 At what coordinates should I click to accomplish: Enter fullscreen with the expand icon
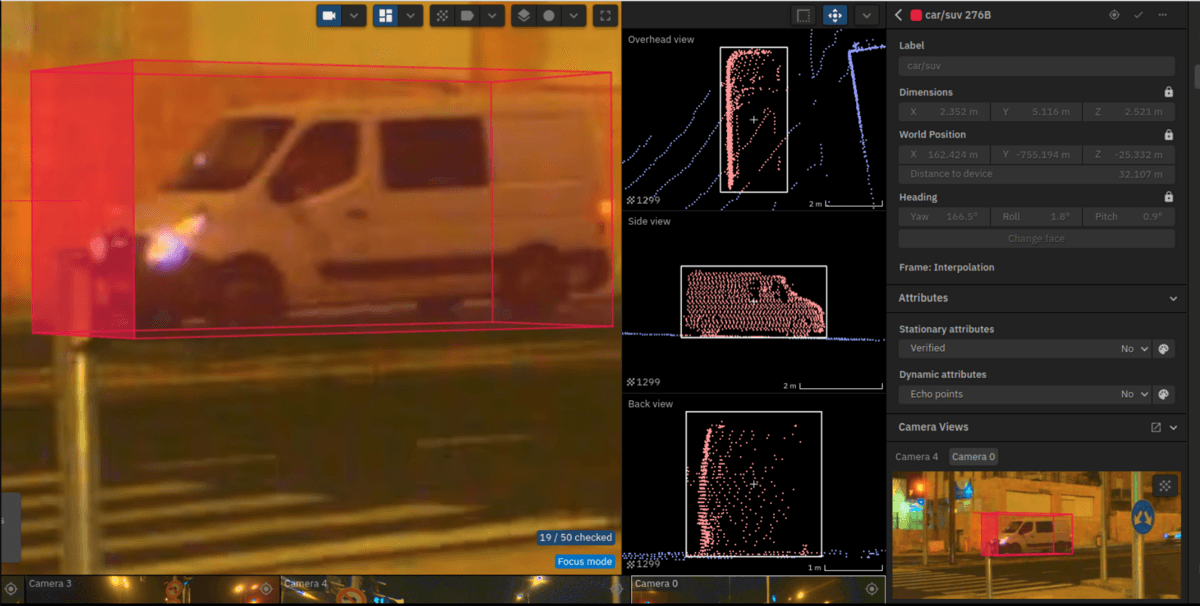[x=604, y=16]
